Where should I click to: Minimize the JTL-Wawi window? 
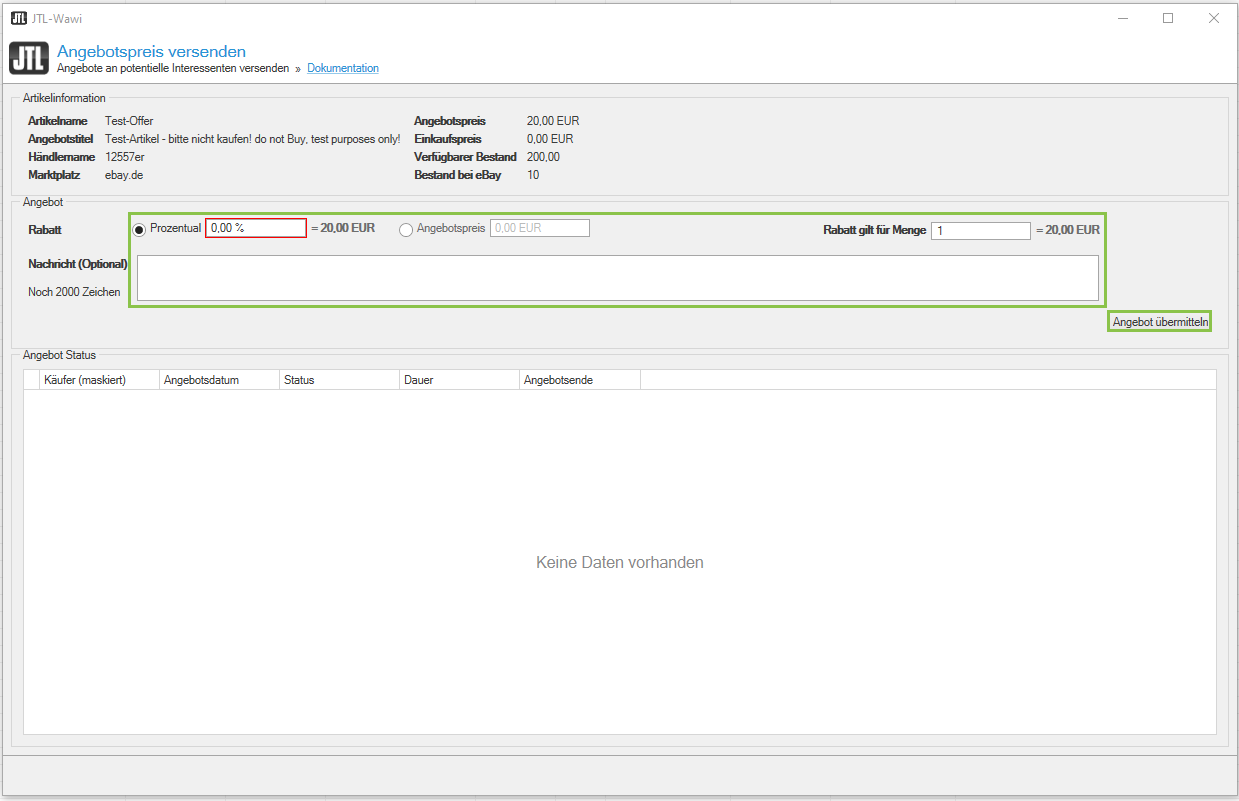(x=1122, y=18)
